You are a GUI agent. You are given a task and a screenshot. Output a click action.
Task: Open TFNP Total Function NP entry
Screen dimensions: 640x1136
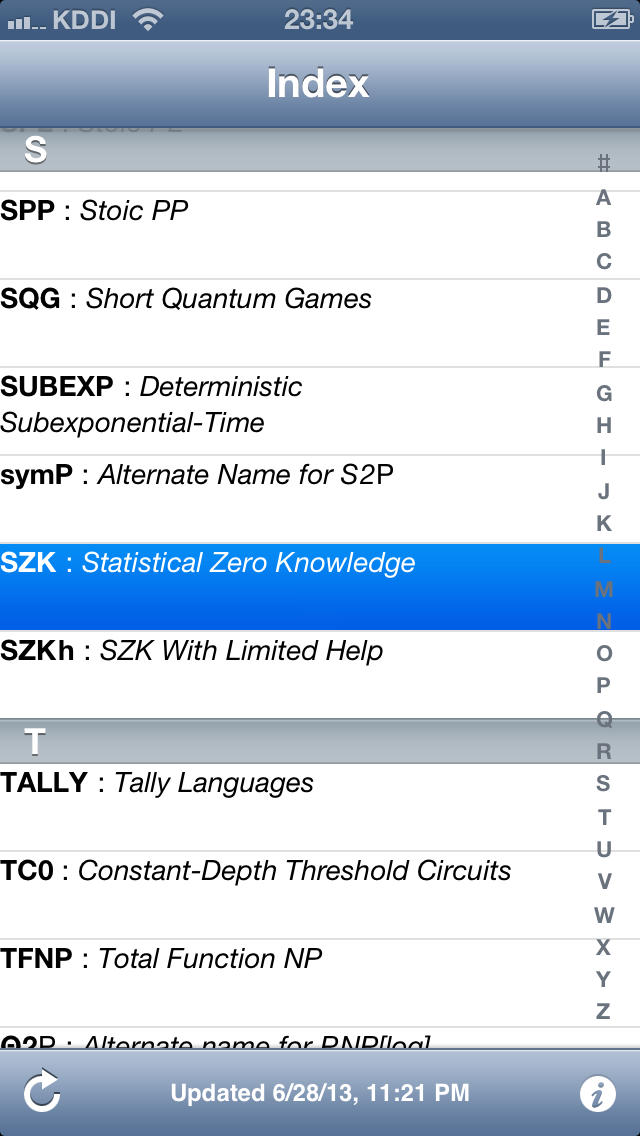pos(290,982)
